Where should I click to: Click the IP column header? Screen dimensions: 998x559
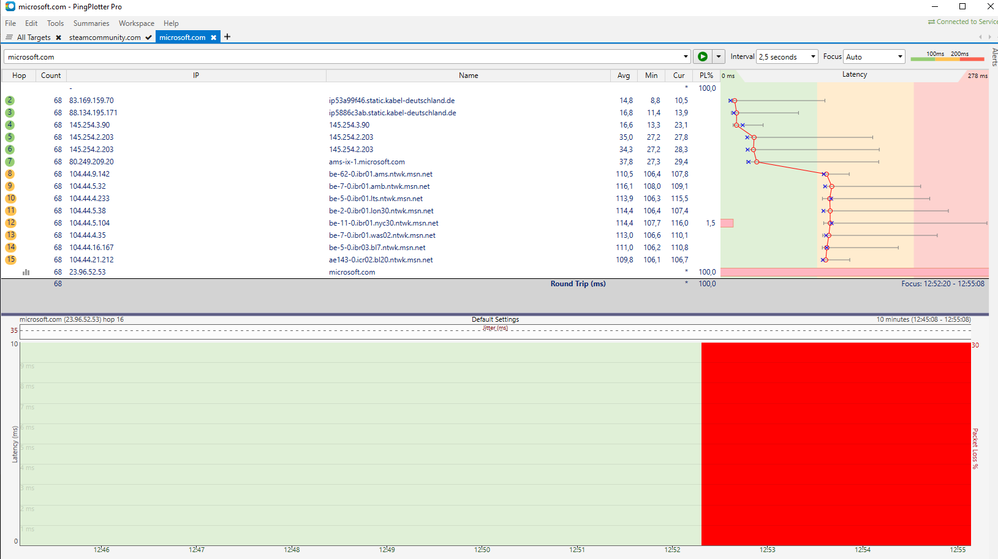[x=196, y=75]
